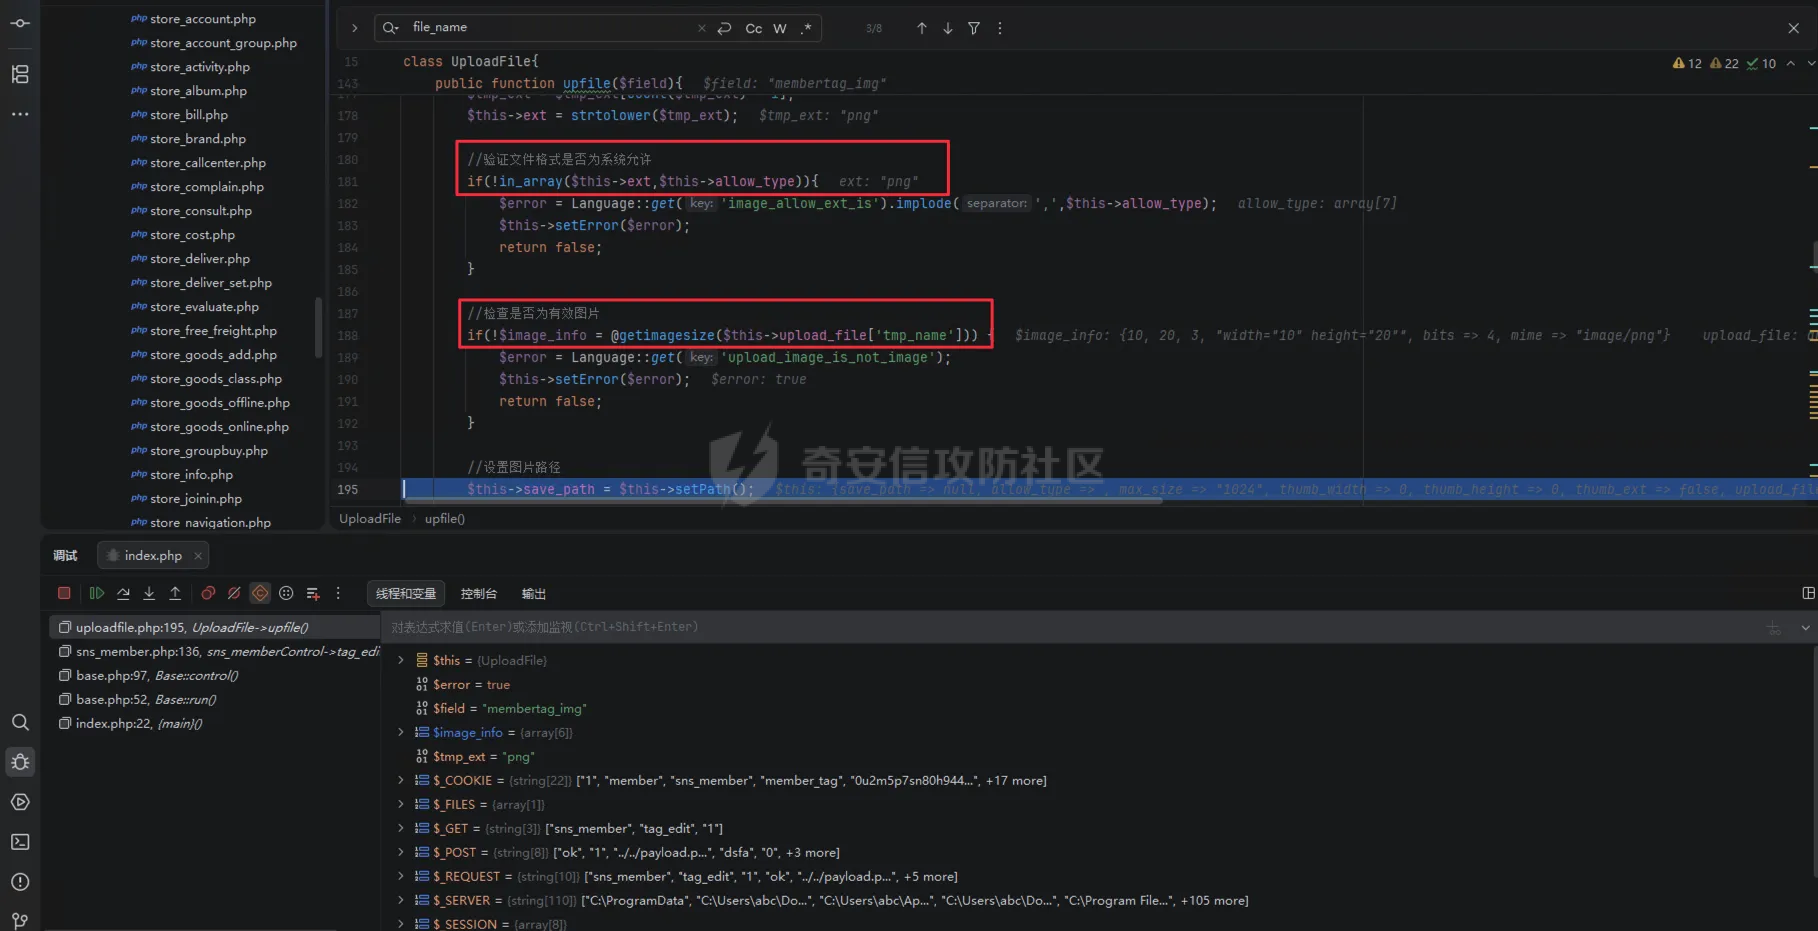Image resolution: width=1818 pixels, height=931 pixels.
Task: Step into the next function call
Action: pos(149,593)
